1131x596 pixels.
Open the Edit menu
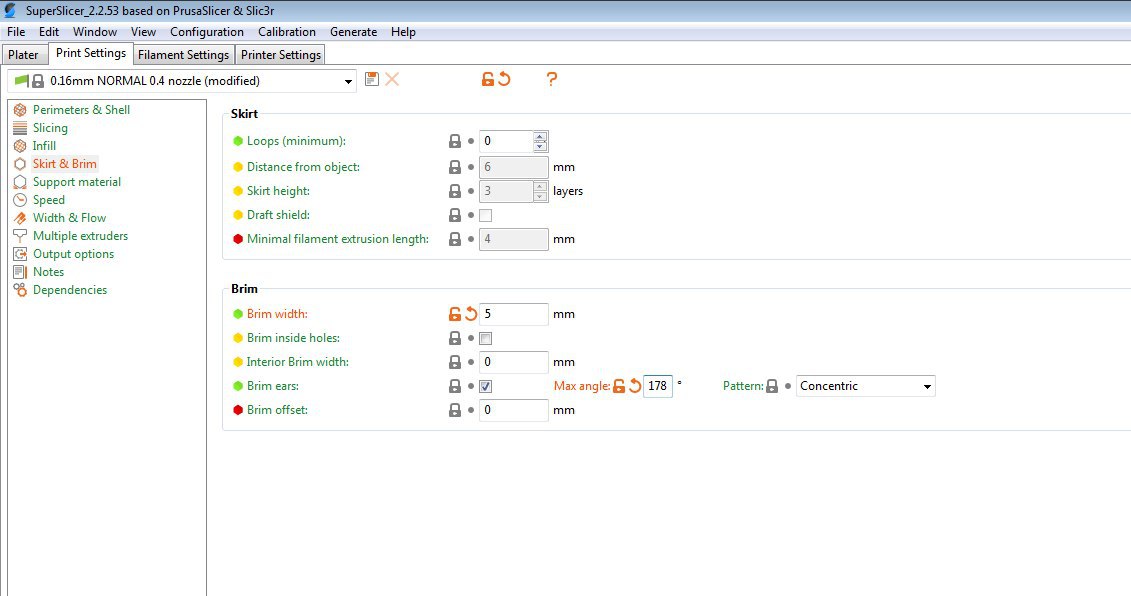coord(49,32)
